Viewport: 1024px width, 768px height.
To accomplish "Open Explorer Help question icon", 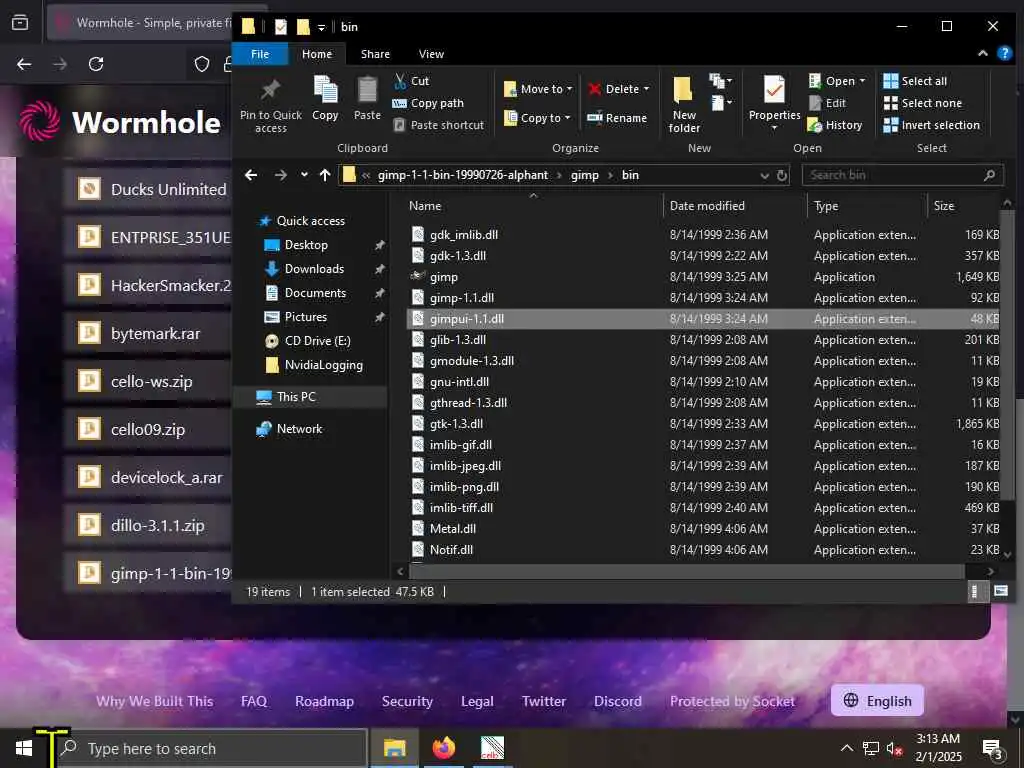I will [1004, 54].
